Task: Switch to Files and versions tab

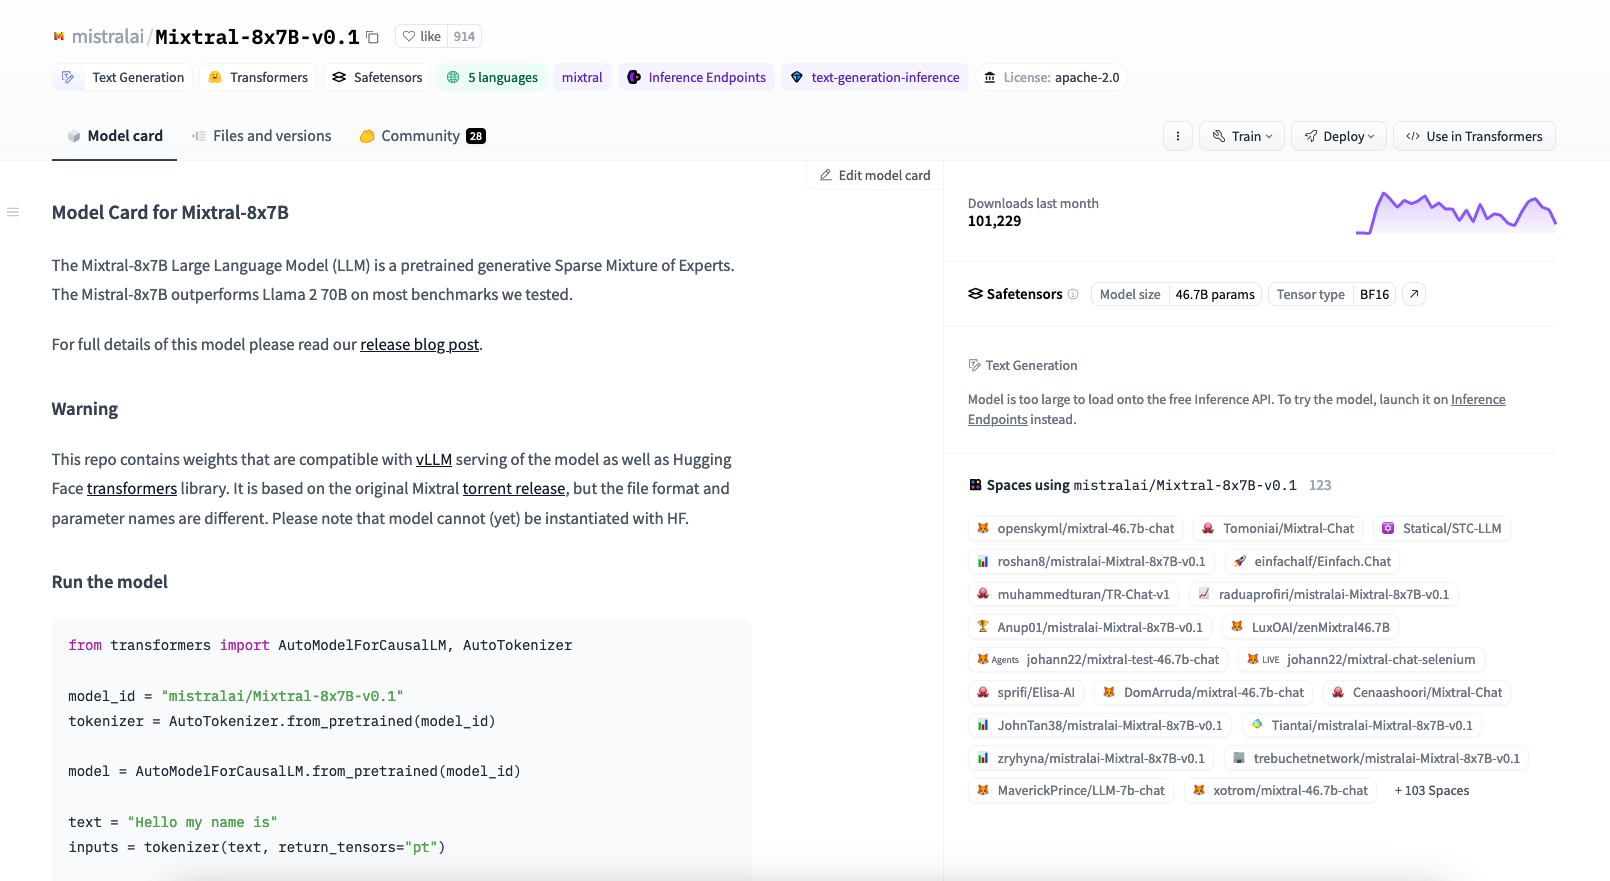Action: point(261,136)
